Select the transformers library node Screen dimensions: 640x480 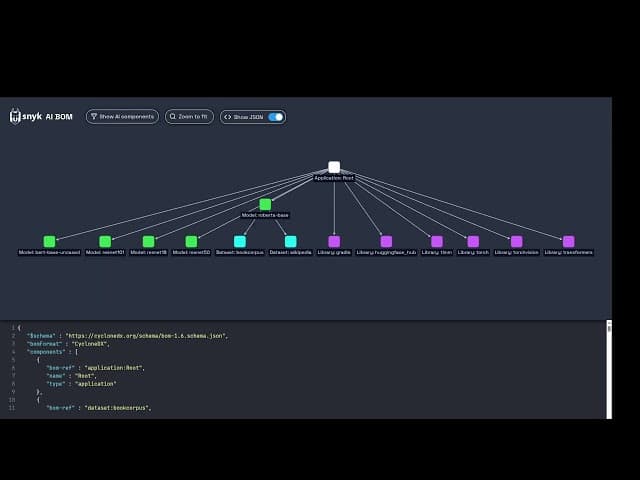click(x=569, y=241)
